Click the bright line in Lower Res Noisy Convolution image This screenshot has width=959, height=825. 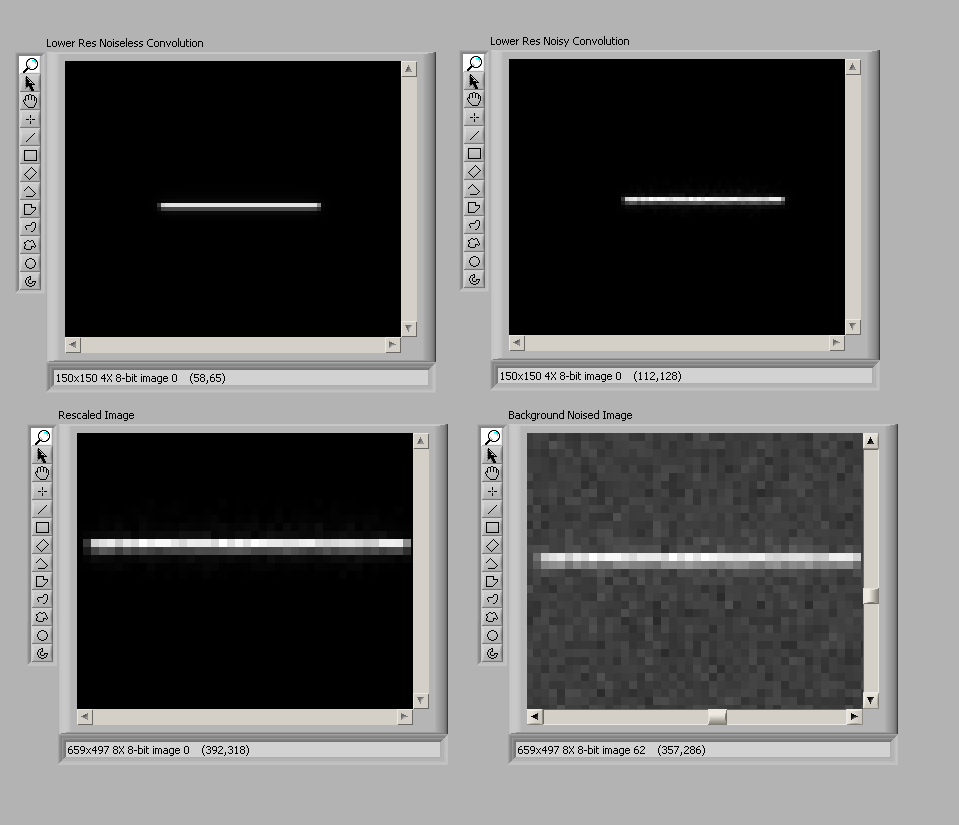coord(703,200)
